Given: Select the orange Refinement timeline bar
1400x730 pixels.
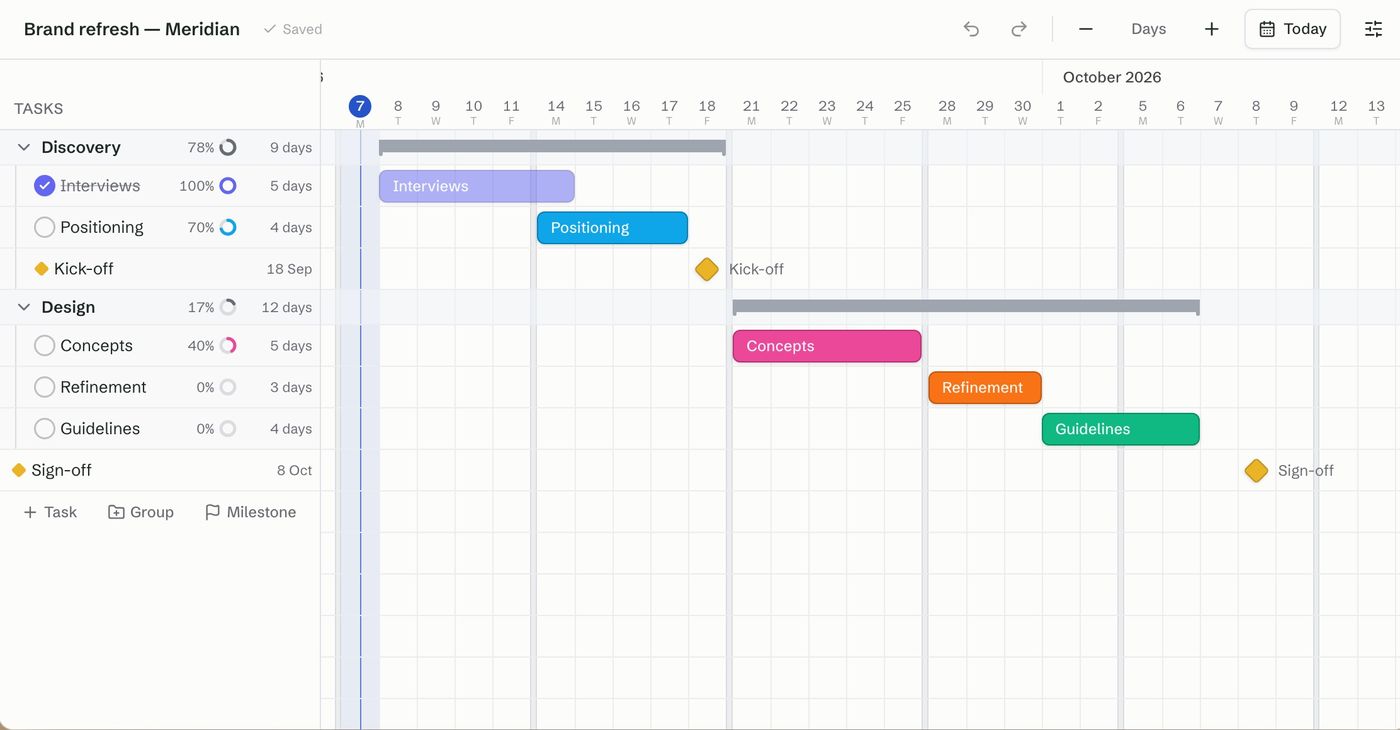Looking at the screenshot, I should [x=985, y=388].
